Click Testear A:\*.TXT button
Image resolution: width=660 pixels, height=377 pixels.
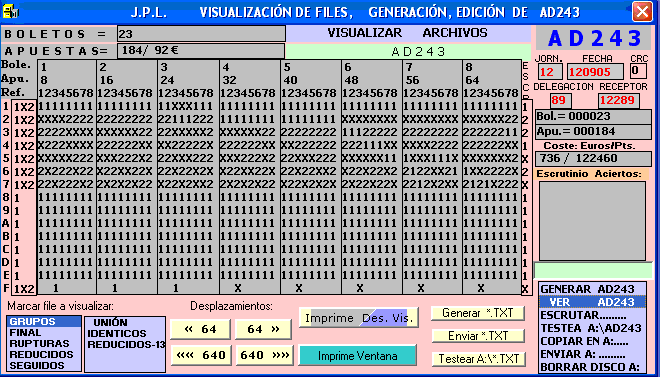click(479, 358)
